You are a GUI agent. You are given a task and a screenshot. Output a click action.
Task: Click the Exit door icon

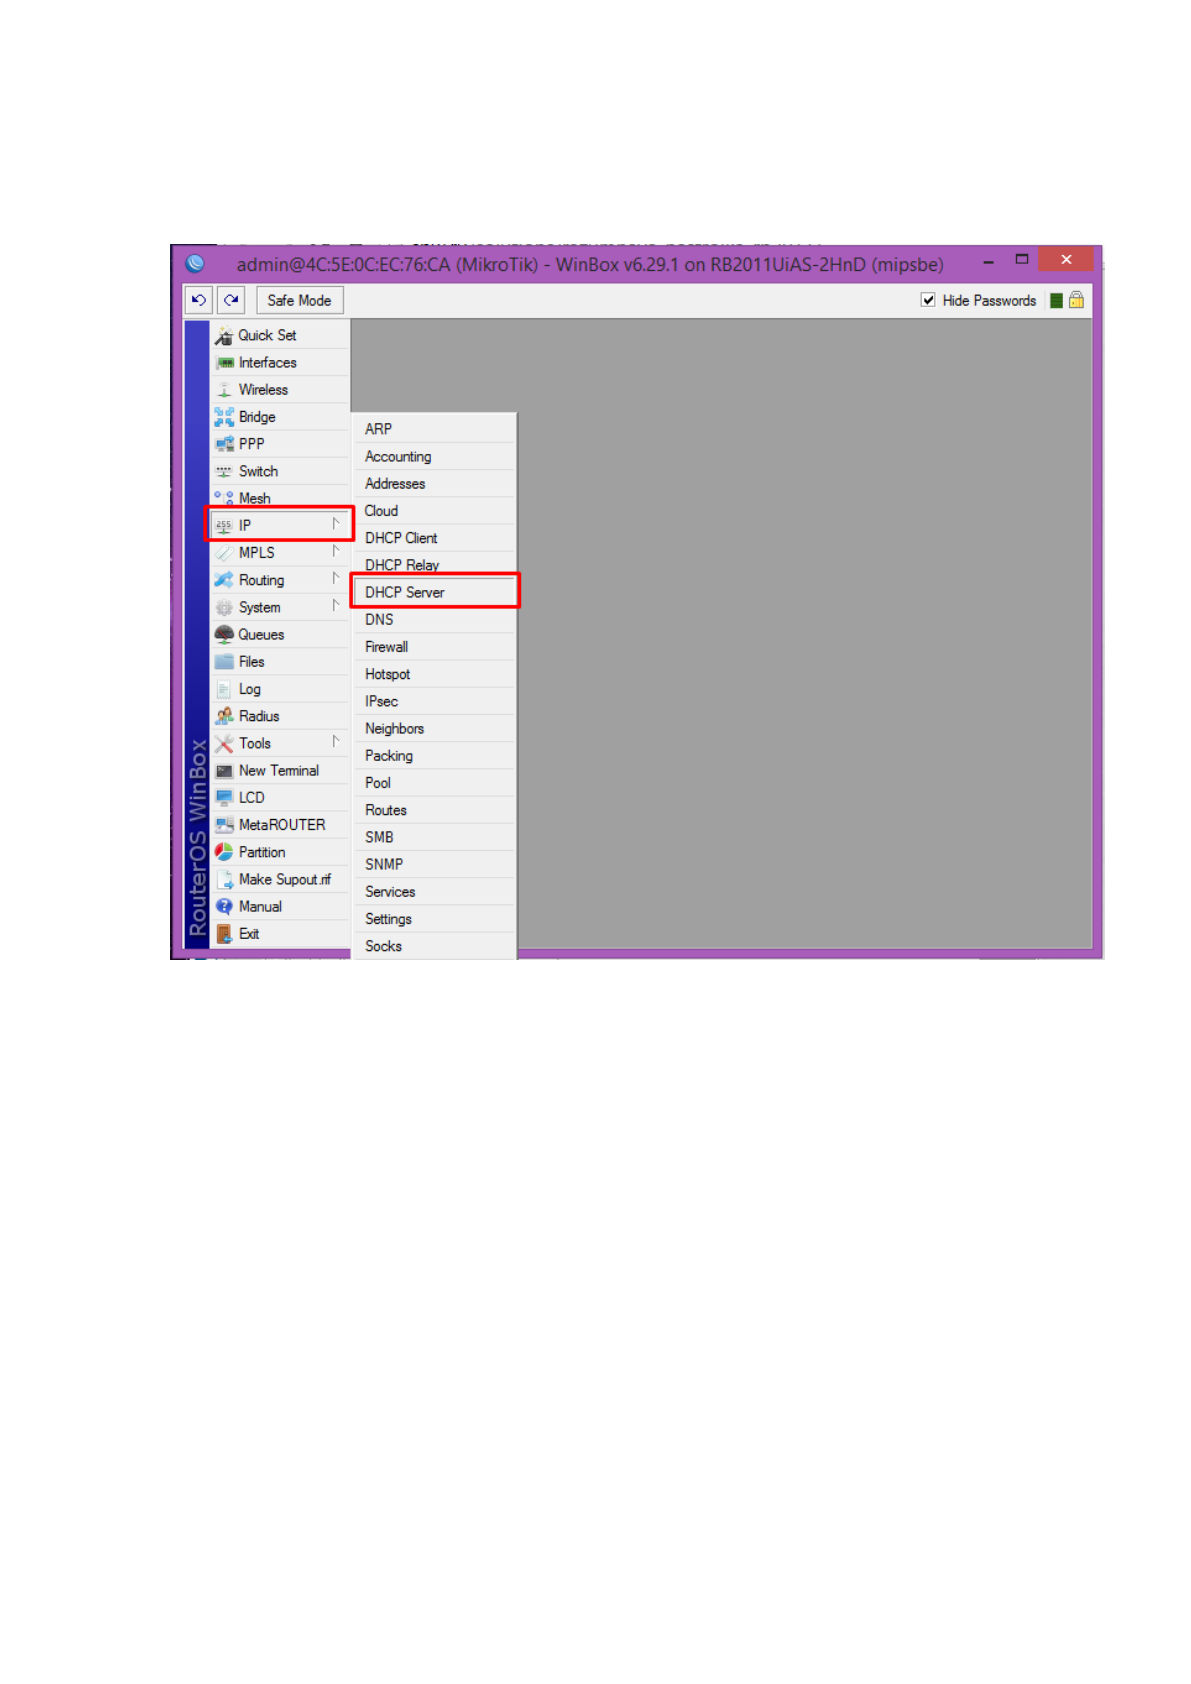224,934
